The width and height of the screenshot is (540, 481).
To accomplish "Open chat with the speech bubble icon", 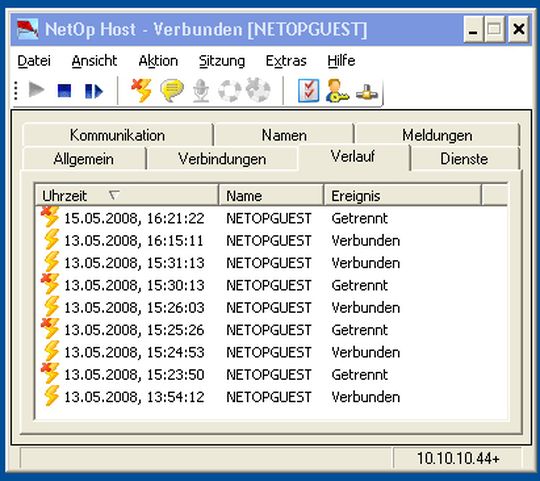I will tap(172, 90).
